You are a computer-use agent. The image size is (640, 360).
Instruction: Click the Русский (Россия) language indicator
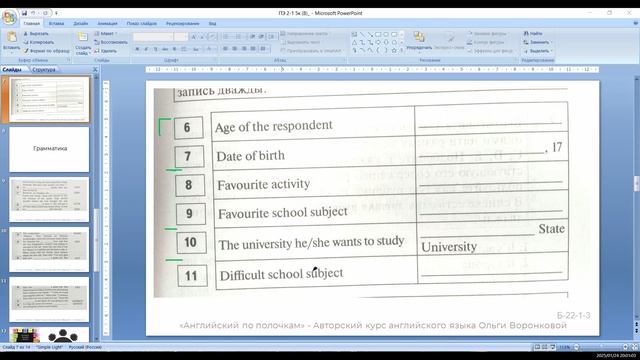click(x=85, y=347)
